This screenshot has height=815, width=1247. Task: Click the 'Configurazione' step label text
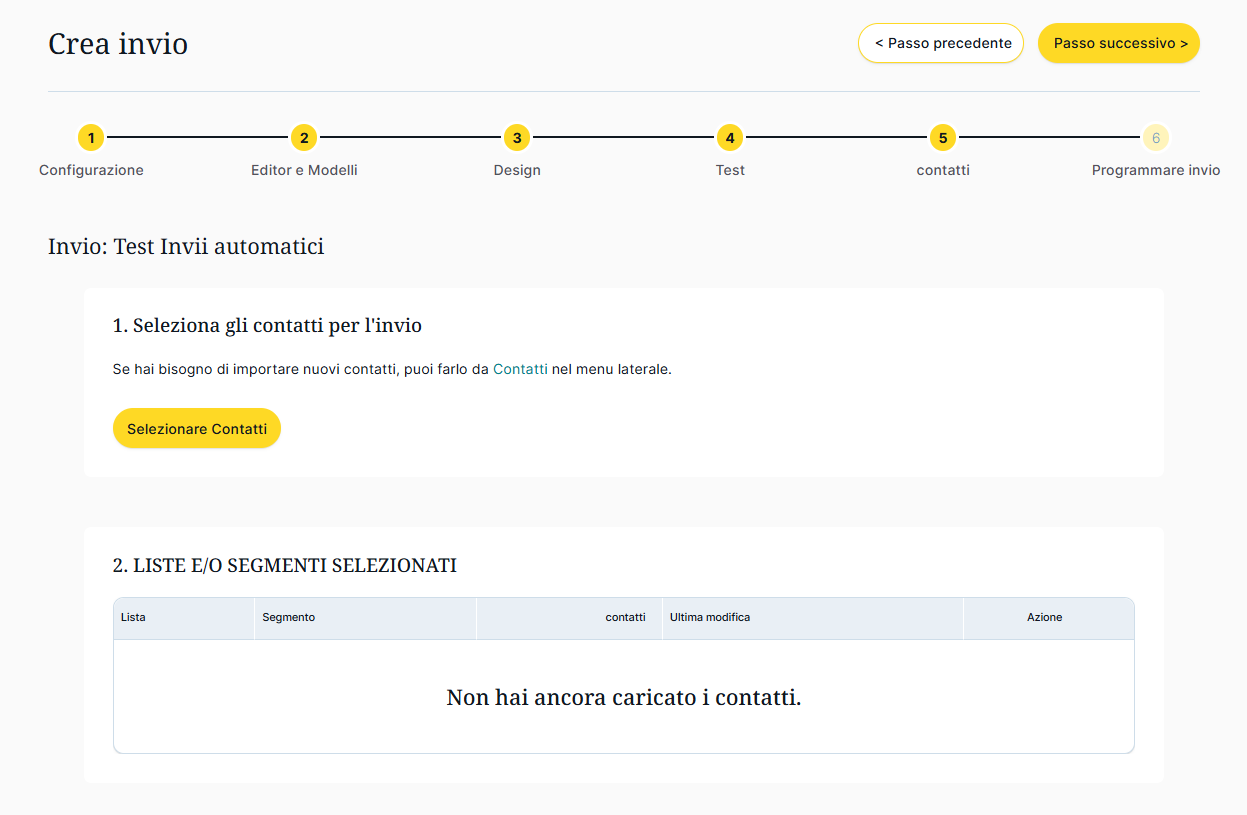click(91, 170)
